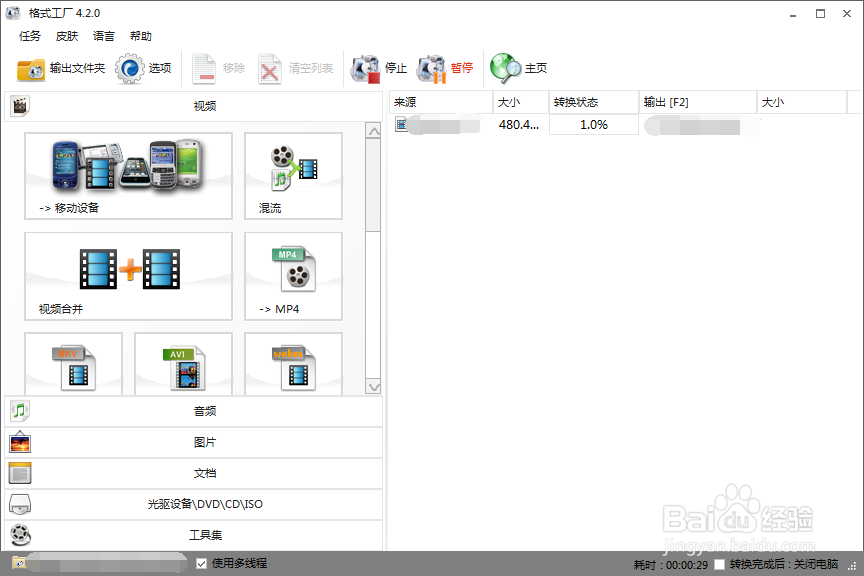Select the 混流 mux tool
This screenshot has width=864, height=576.
coord(293,176)
